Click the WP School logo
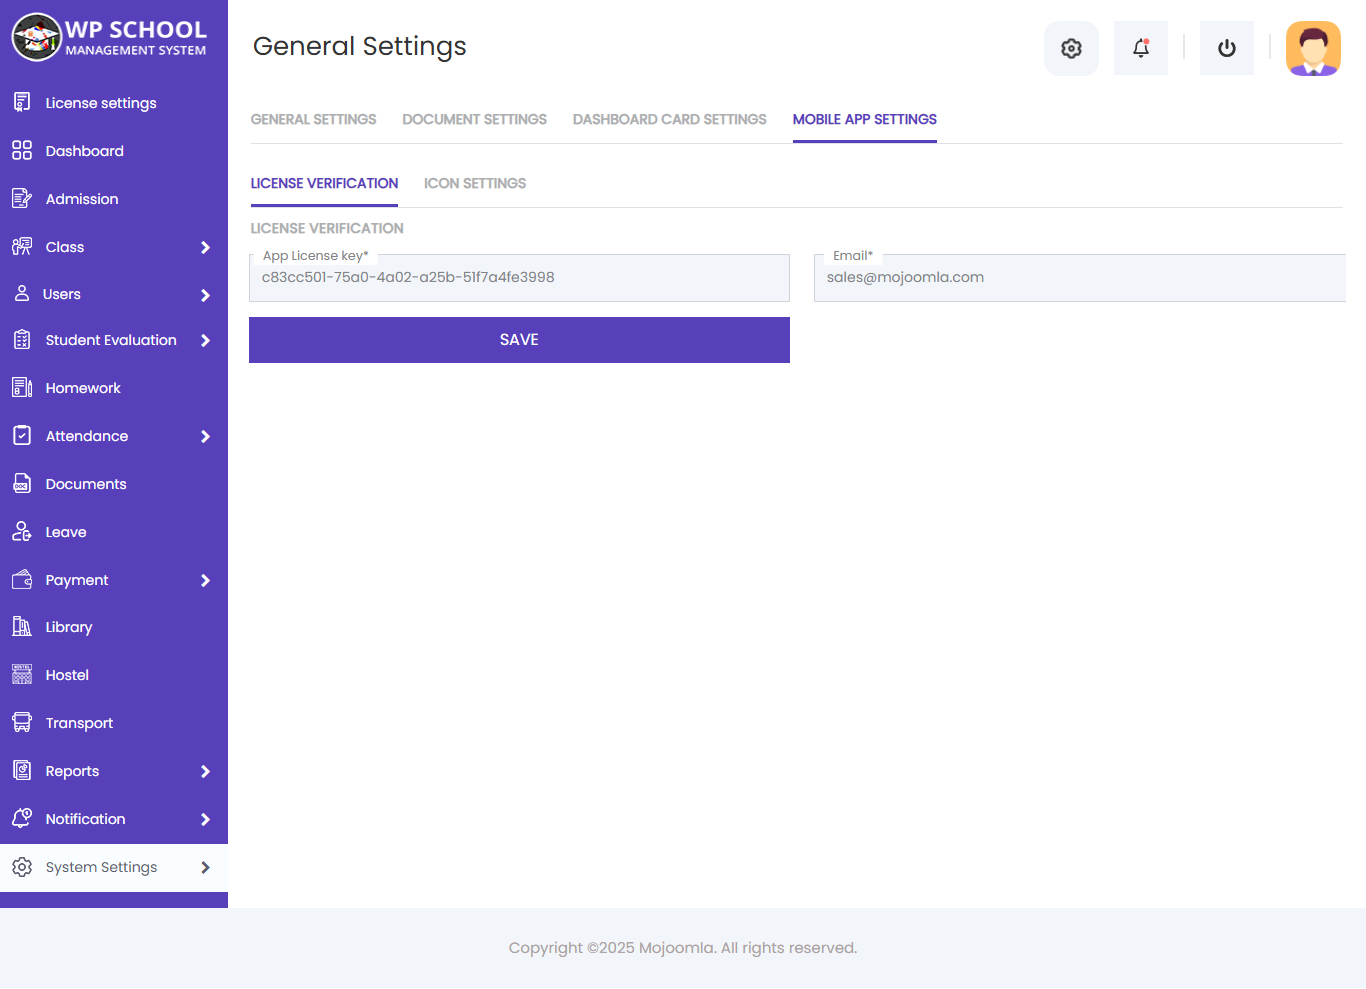The width and height of the screenshot is (1366, 989). pyautogui.click(x=109, y=37)
